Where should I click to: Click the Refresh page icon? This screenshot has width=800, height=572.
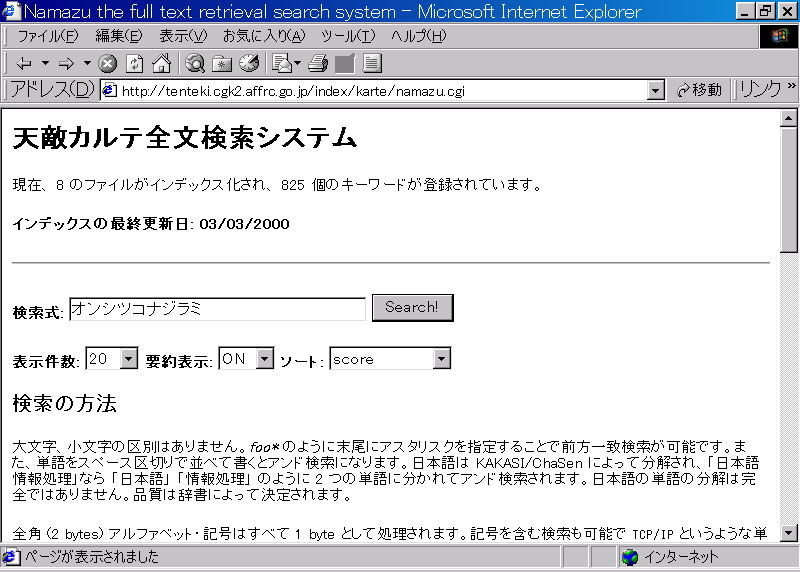point(134,64)
